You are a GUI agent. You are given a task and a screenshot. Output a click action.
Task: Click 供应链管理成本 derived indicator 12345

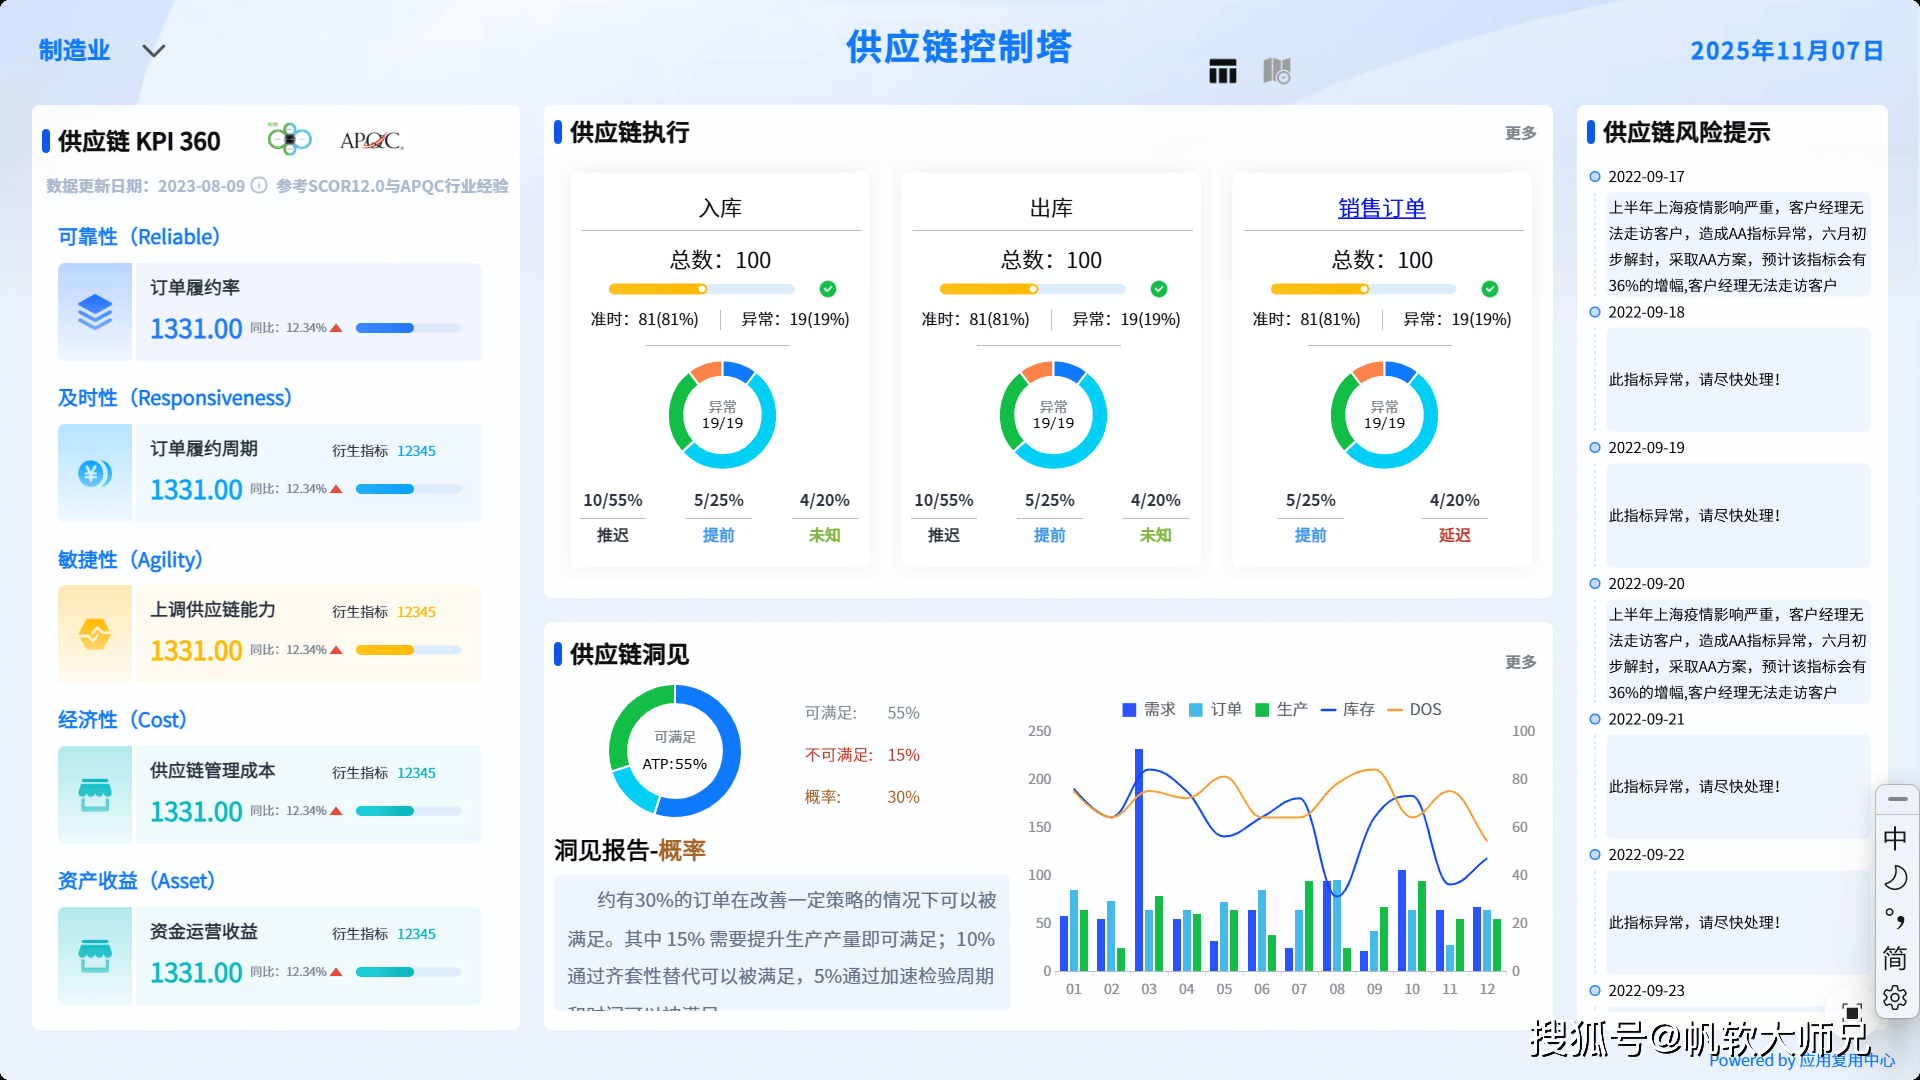(416, 773)
